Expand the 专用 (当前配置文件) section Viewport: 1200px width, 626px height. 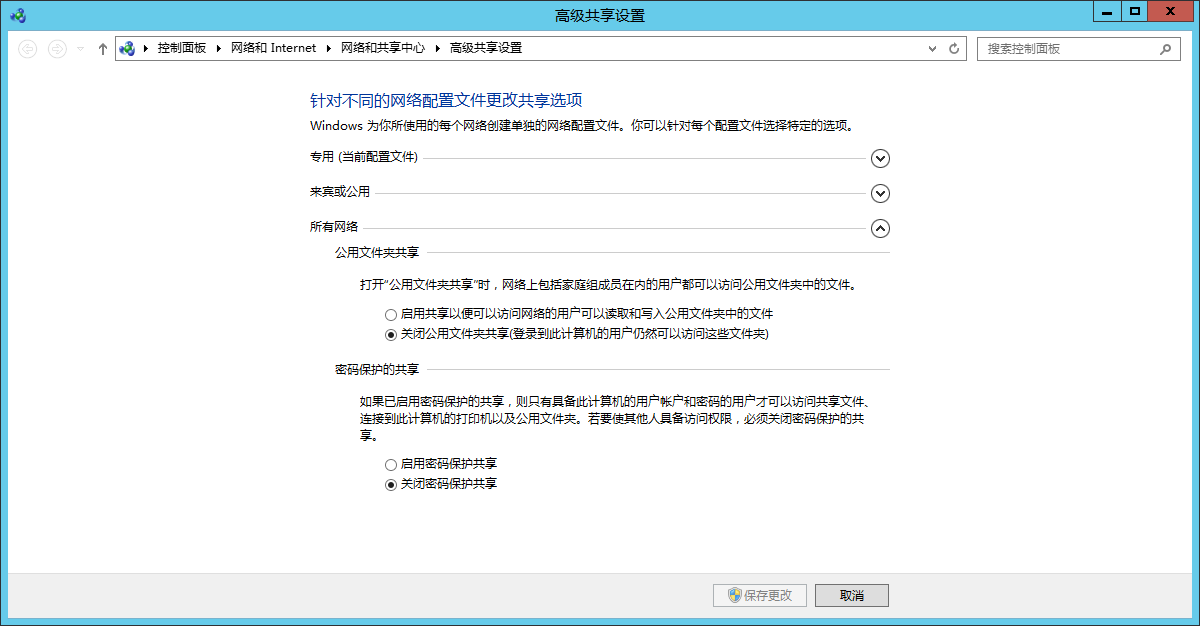(880, 158)
